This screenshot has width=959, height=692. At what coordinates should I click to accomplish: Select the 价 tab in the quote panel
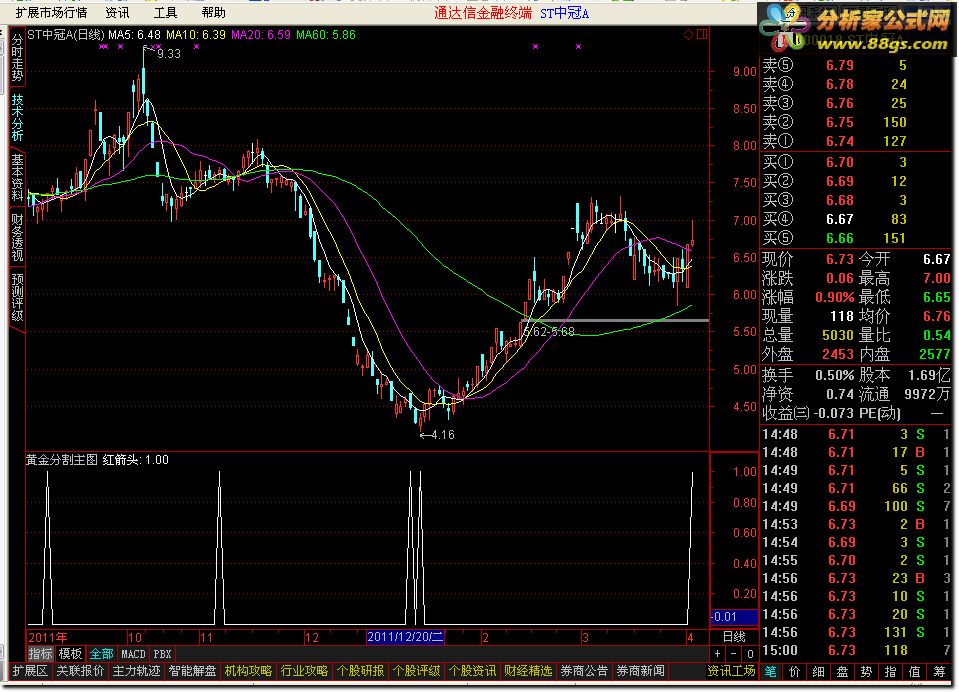[794, 672]
